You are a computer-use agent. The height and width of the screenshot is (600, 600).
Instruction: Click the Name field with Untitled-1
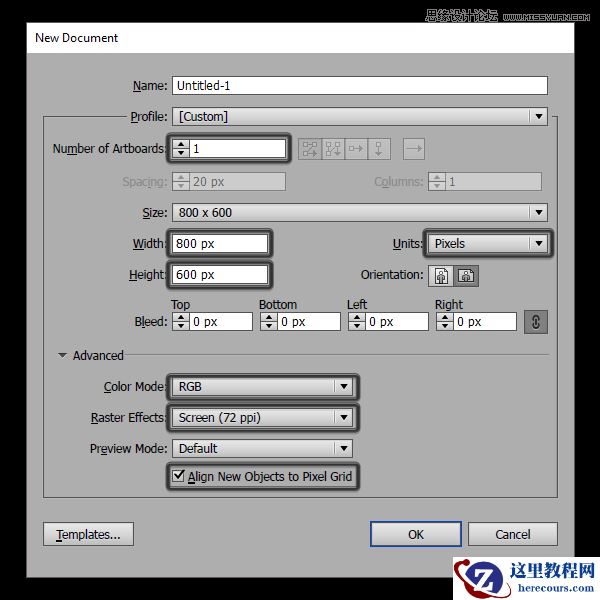(360, 85)
